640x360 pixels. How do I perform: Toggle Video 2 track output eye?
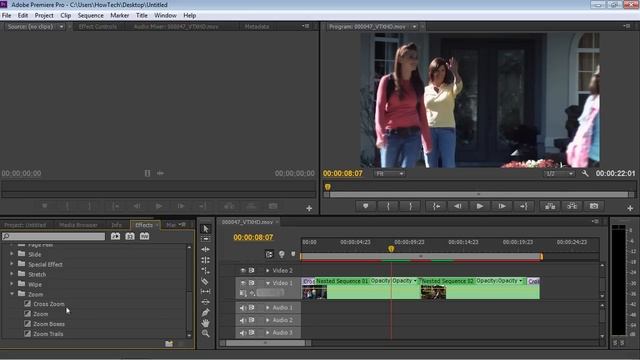coord(243,270)
